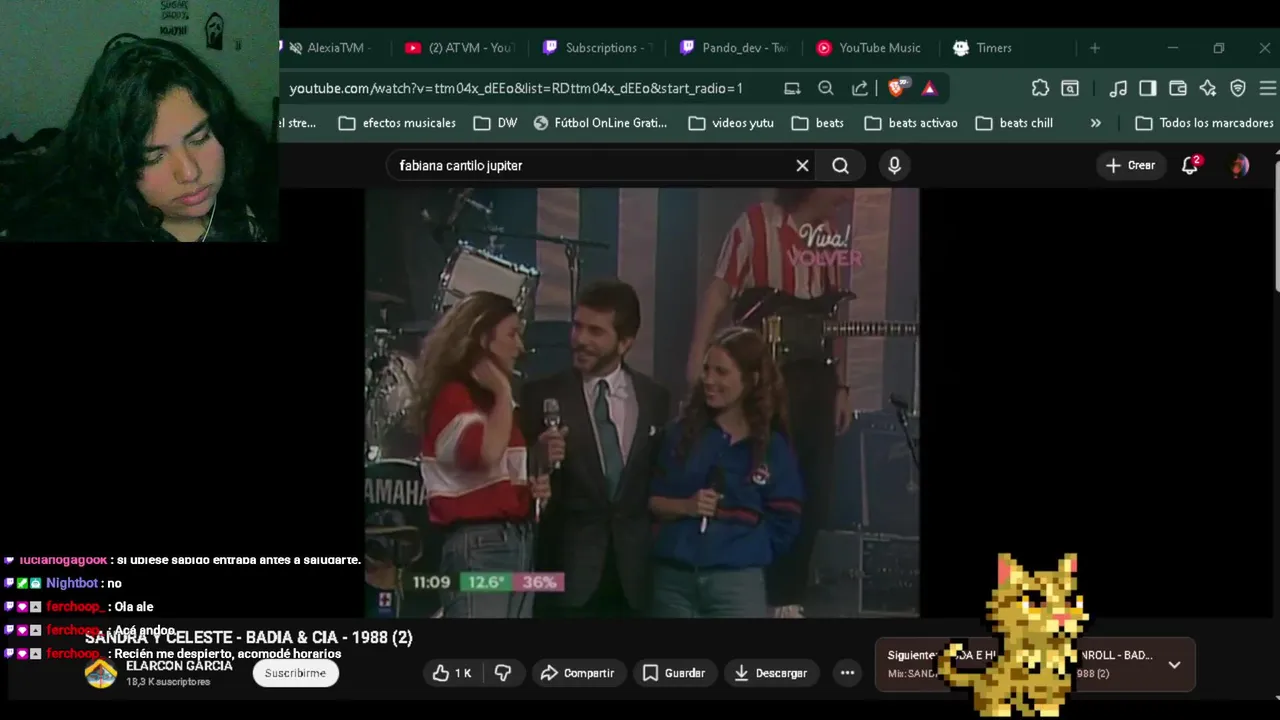
Task: Open the Brave Wallet icon
Action: coord(1178,88)
